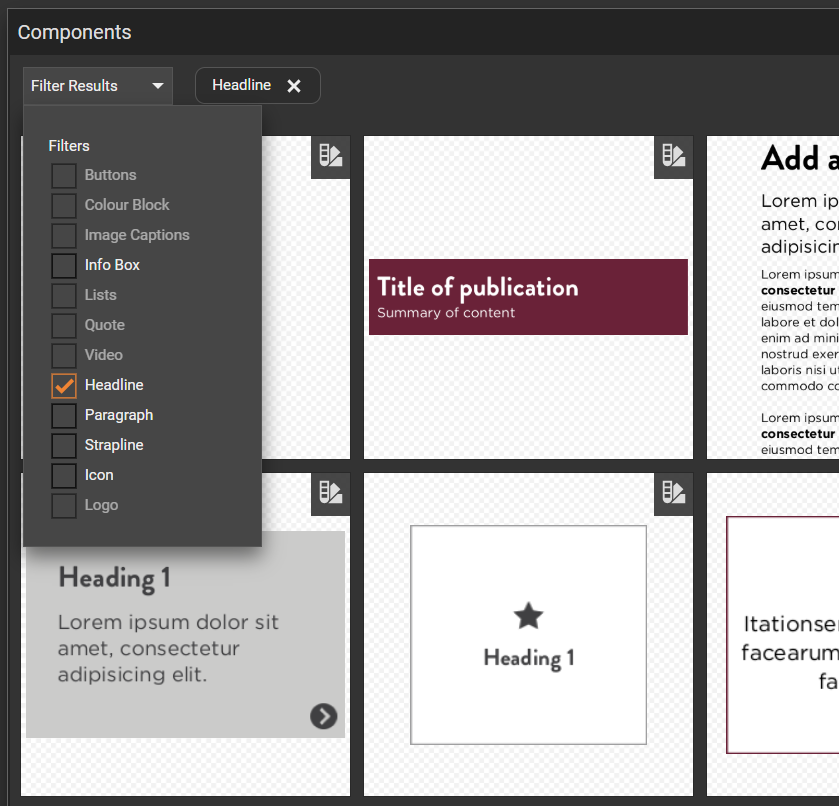Enable the Paragraph filter checkbox

point(63,415)
